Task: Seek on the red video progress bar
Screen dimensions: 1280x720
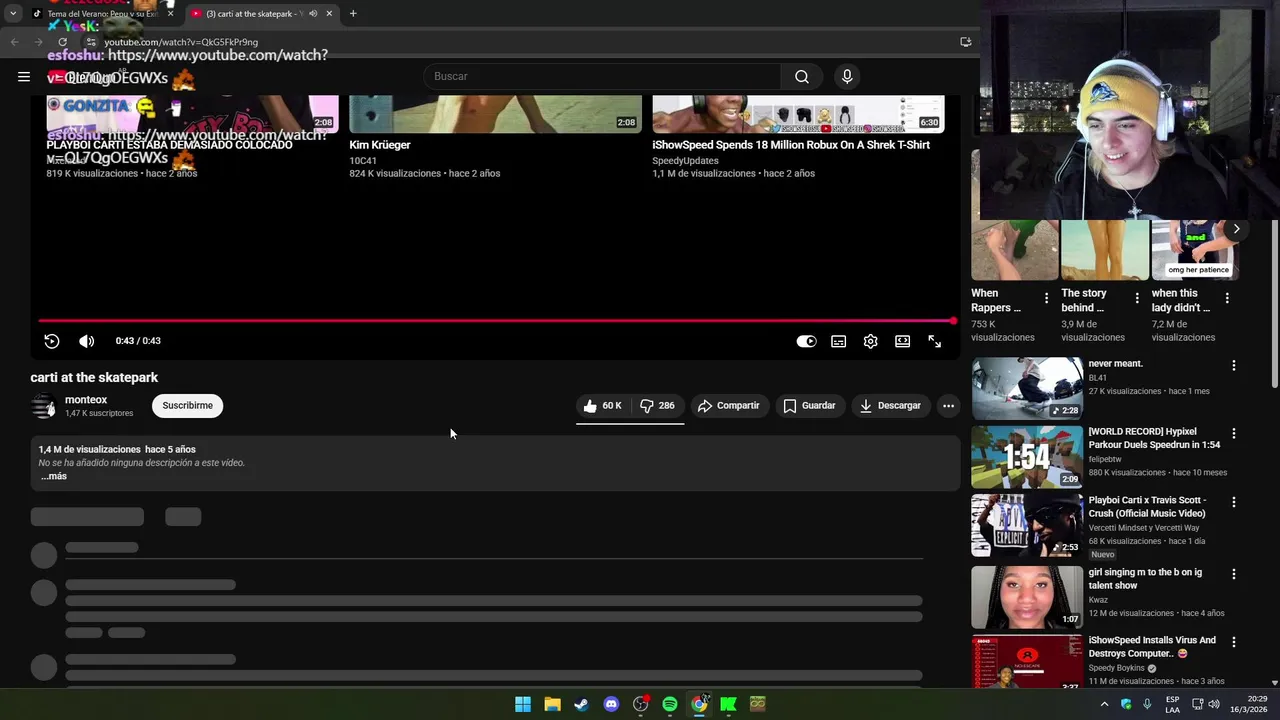Action: pyautogui.click(x=496, y=321)
